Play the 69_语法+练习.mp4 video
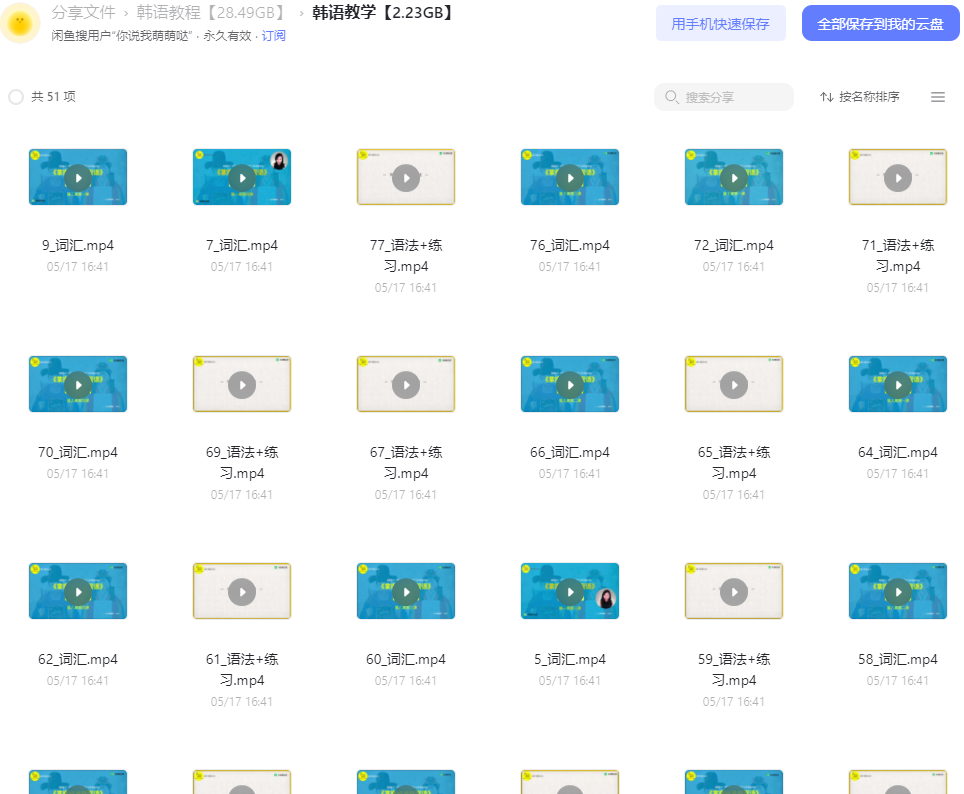 tap(242, 384)
